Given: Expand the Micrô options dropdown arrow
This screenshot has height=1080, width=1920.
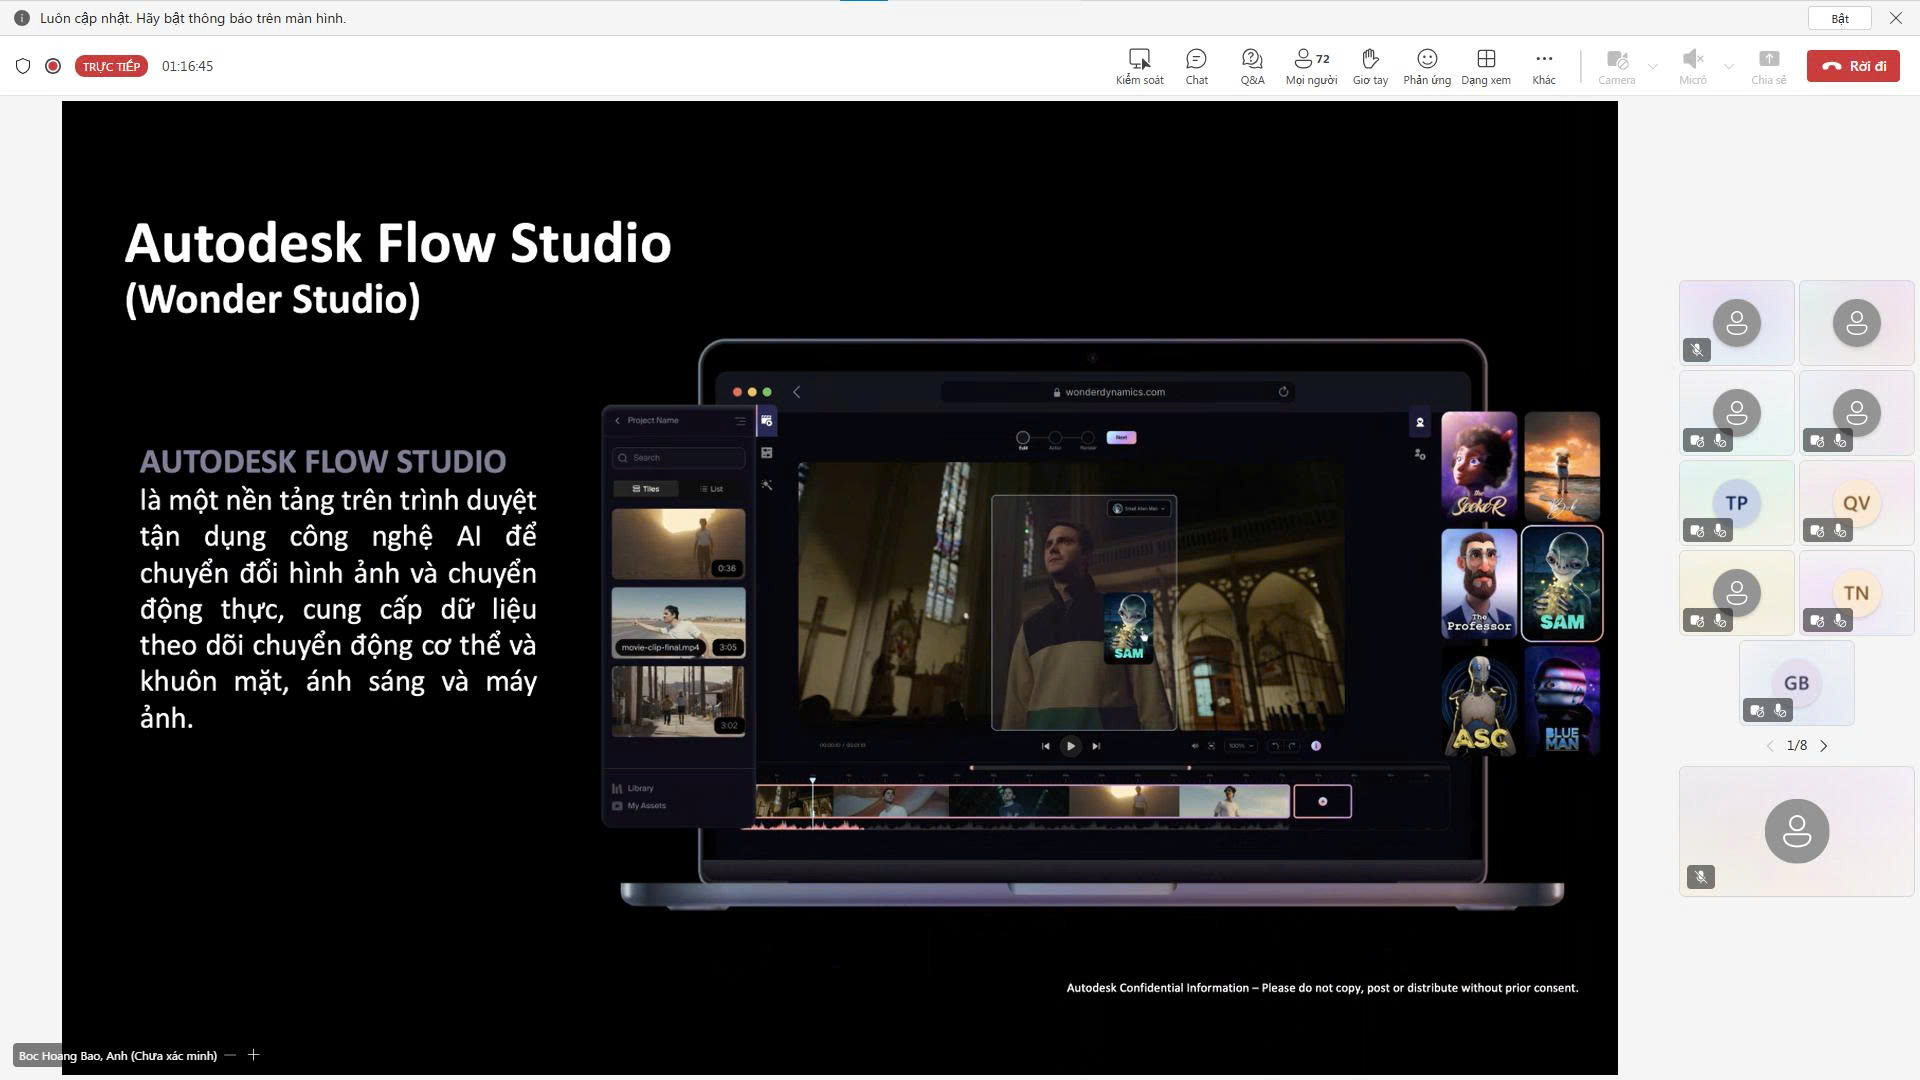Looking at the screenshot, I should click(x=1729, y=67).
